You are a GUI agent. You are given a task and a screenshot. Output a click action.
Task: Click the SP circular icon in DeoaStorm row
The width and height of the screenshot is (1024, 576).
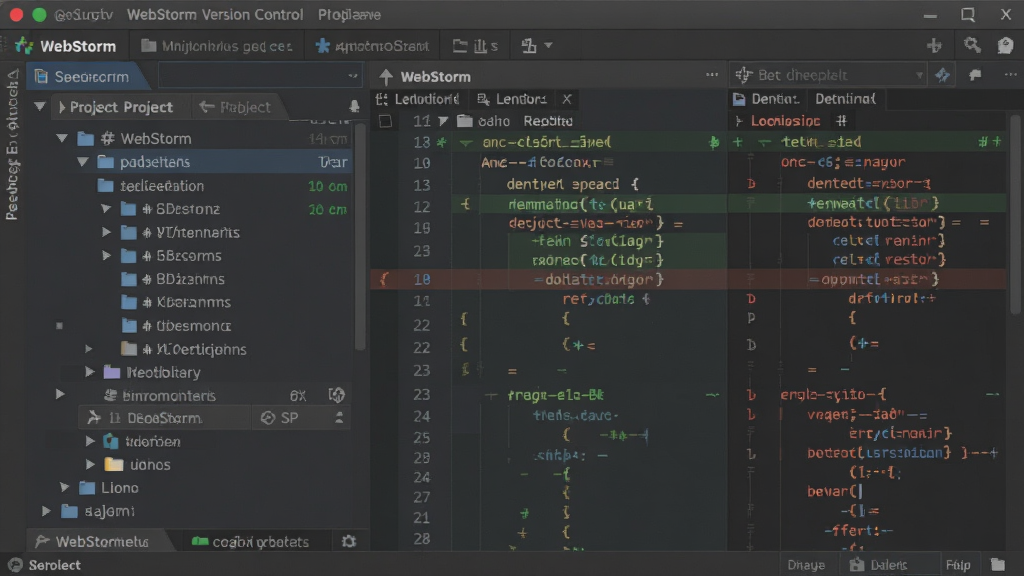pos(268,418)
